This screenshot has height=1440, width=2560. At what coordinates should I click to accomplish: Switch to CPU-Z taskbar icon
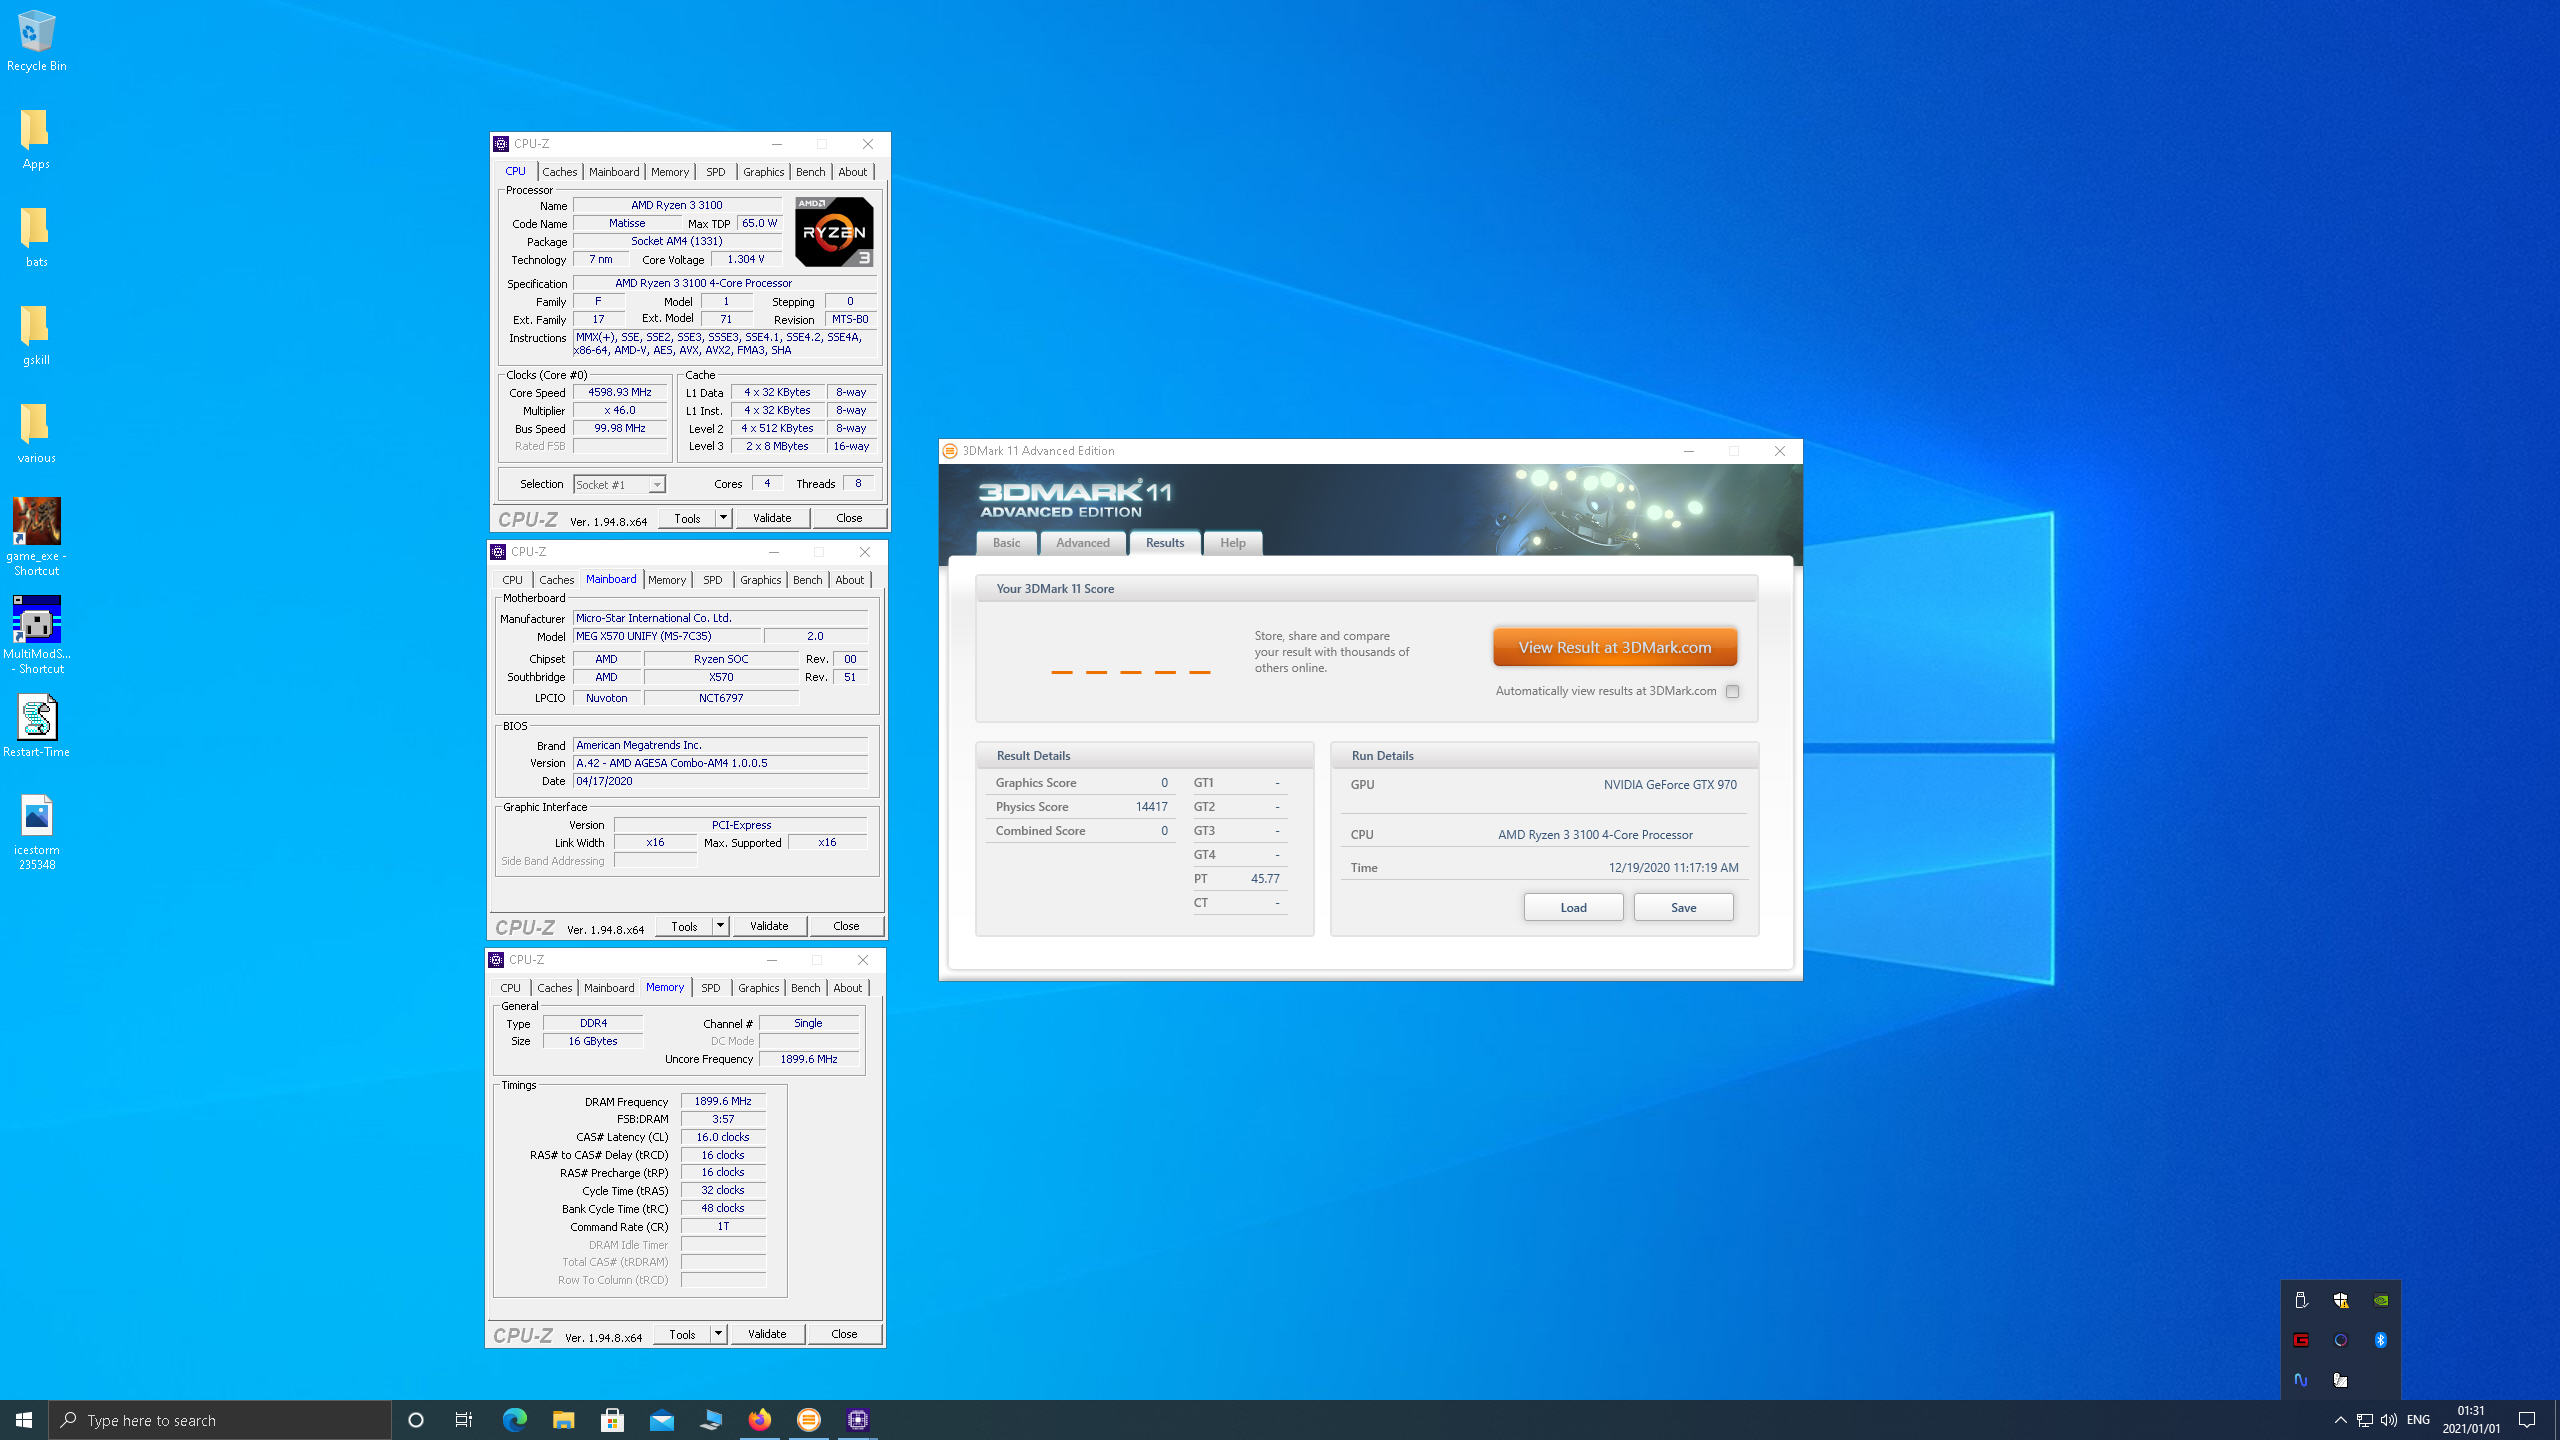tap(858, 1420)
